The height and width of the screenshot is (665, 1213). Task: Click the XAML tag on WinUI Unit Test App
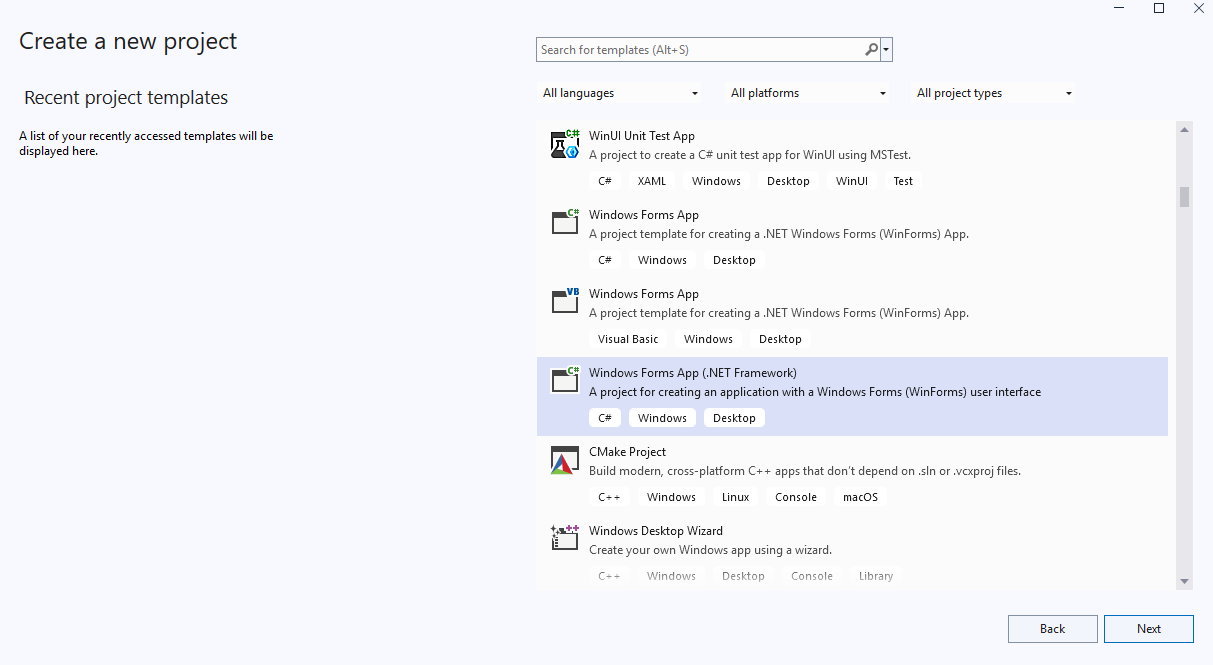click(x=652, y=181)
